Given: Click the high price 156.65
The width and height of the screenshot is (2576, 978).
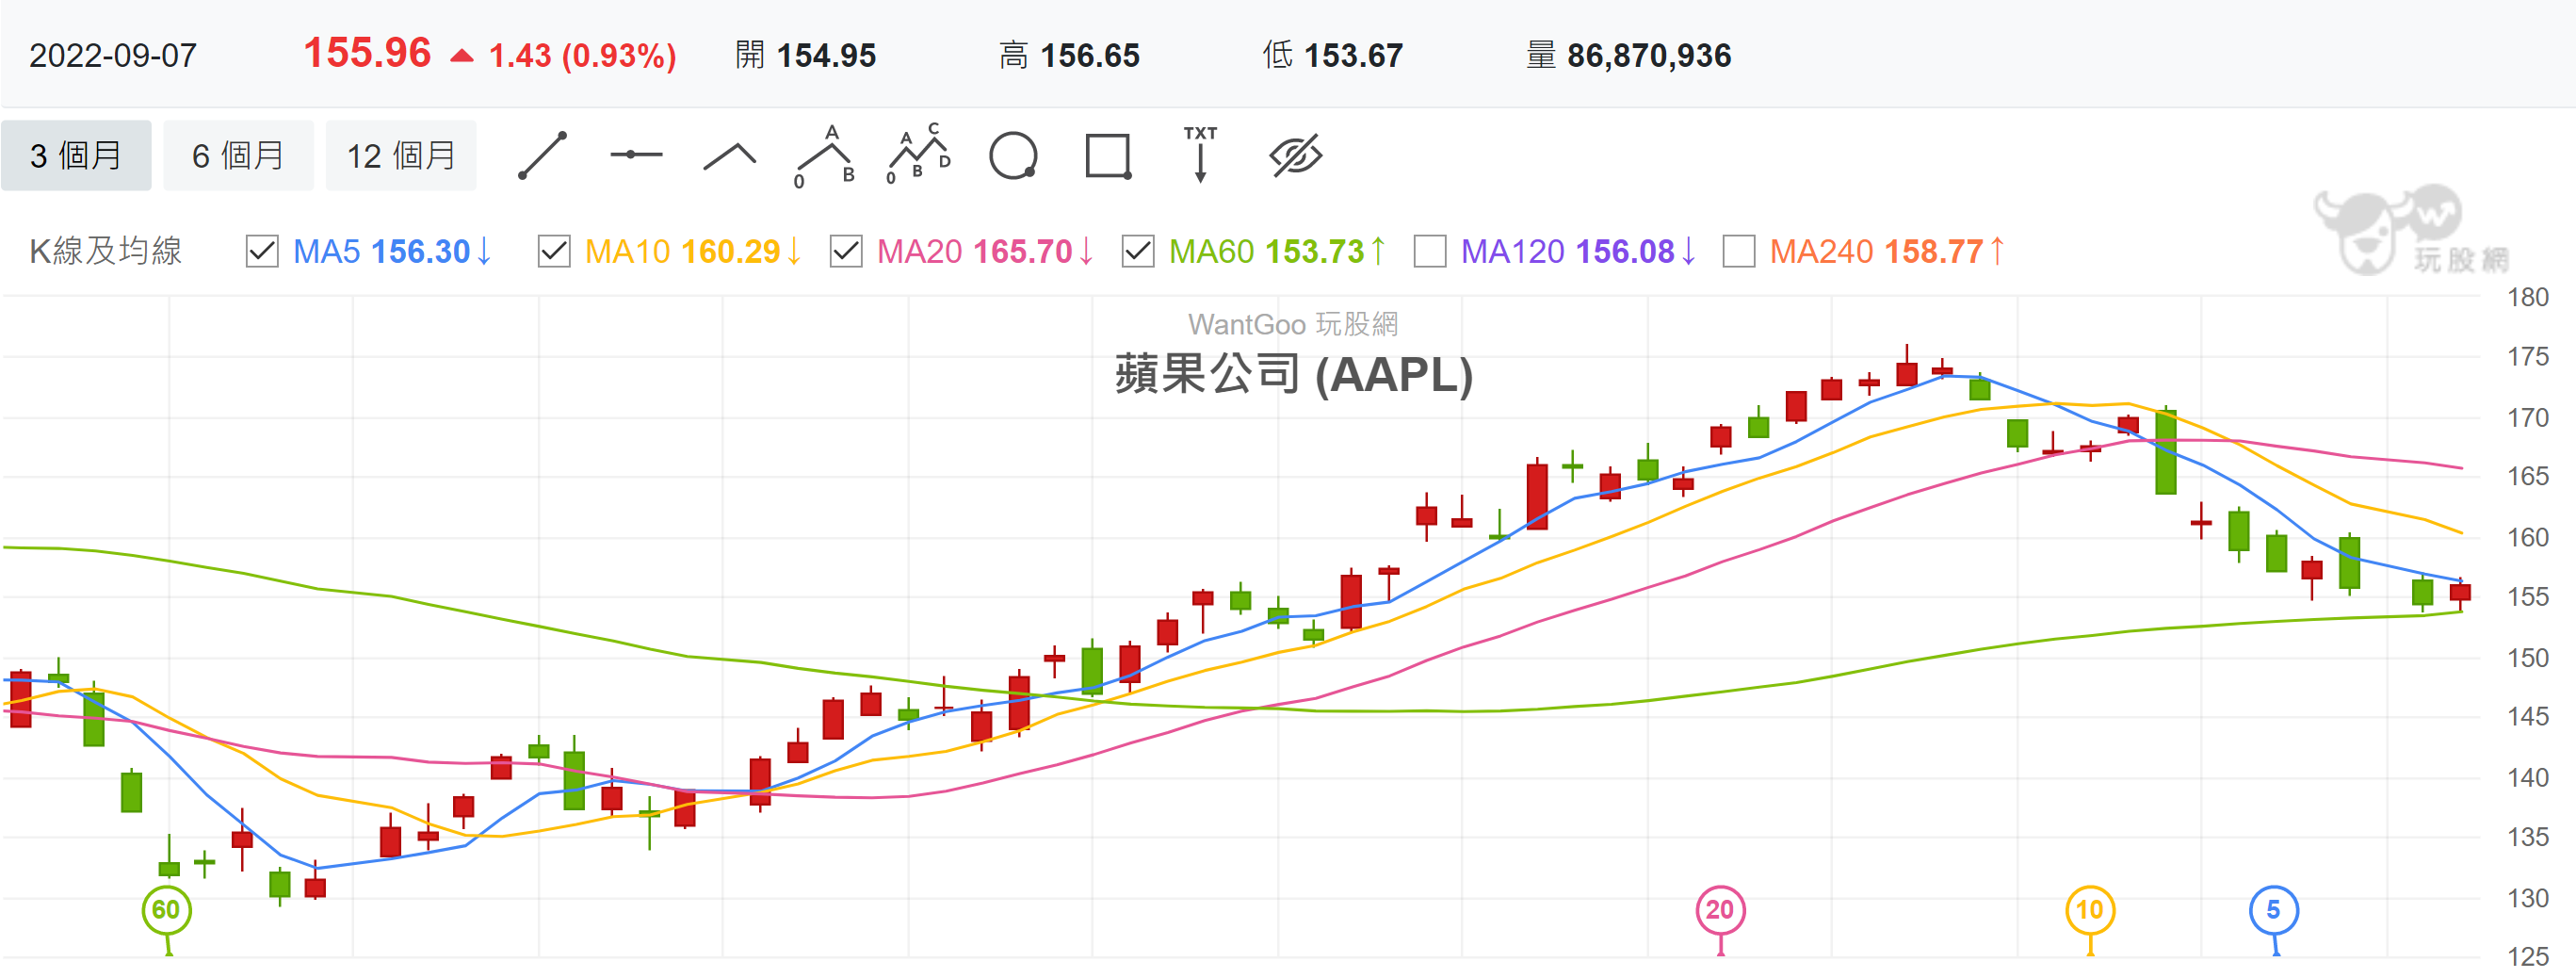Looking at the screenshot, I should pos(1090,55).
